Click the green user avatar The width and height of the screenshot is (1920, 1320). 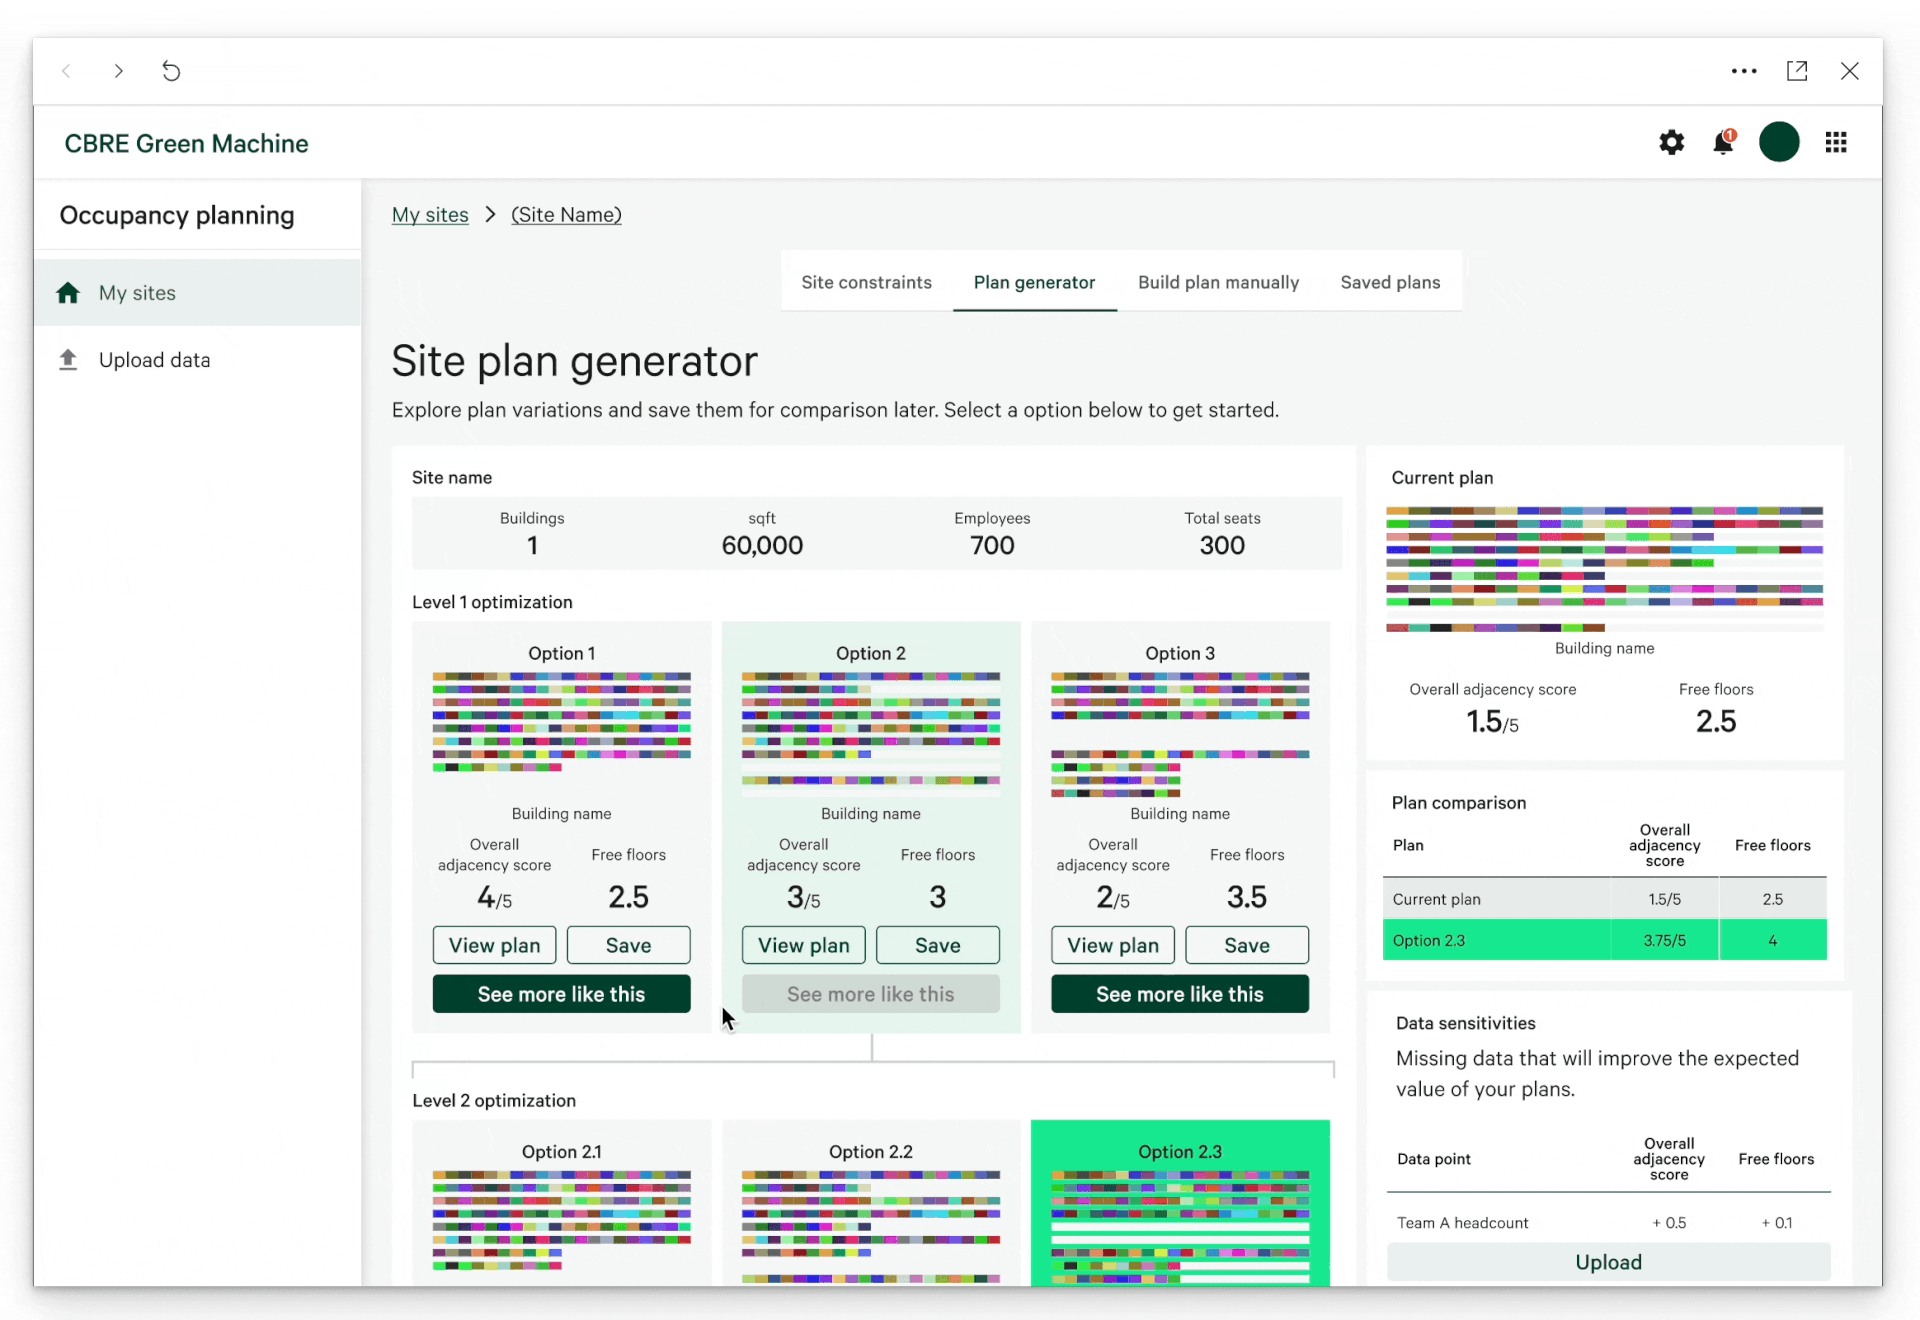[x=1779, y=142]
